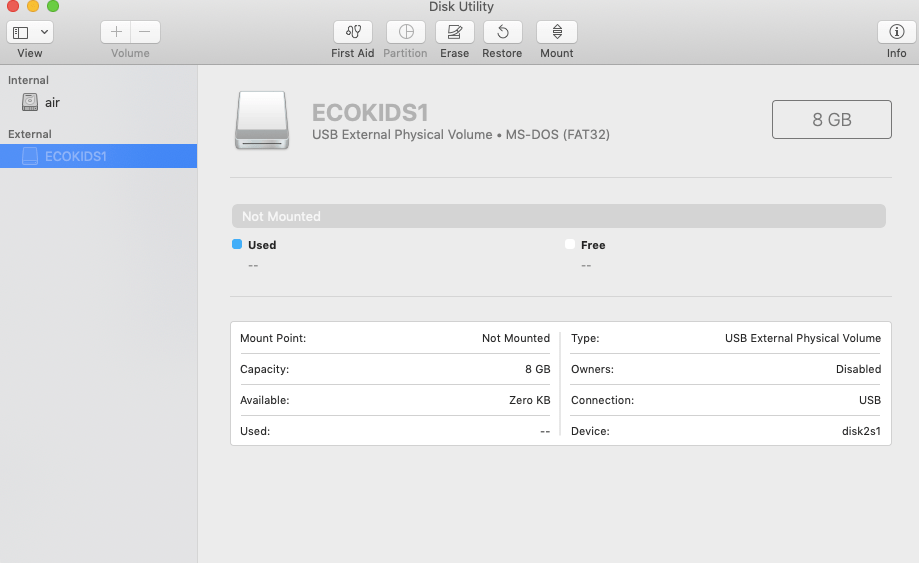
Task: Close the Disk Utility window
Action: click(x=13, y=6)
